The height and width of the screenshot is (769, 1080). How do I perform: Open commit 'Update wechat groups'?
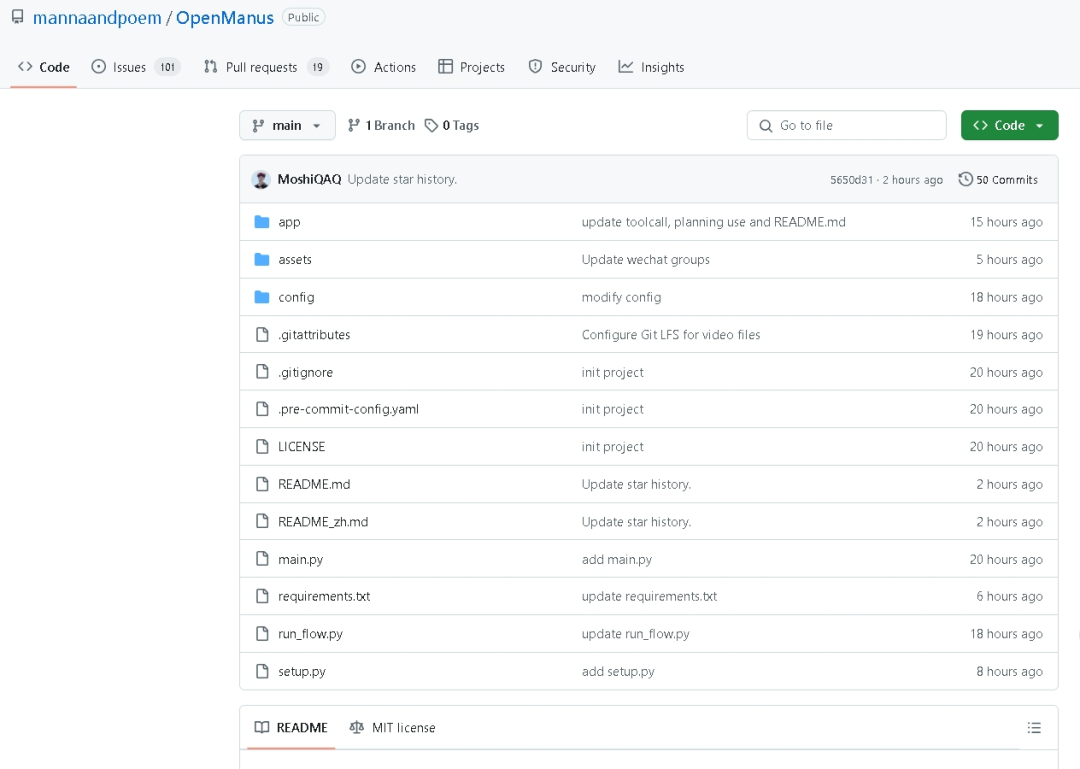click(645, 260)
